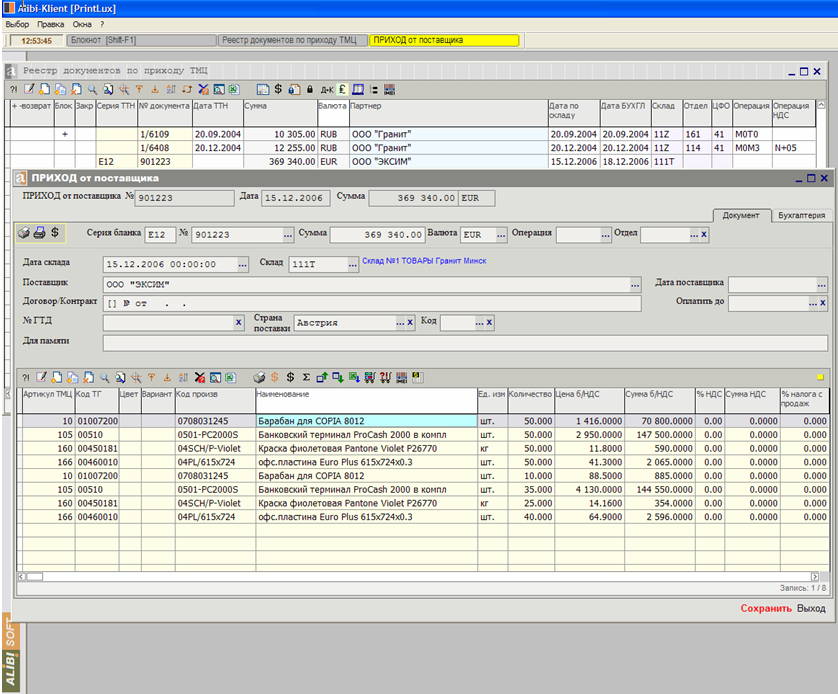Image resolution: width=838 pixels, height=694 pixels.
Task: Click print preview icon beside Серия бланка
Action: pyautogui.click(x=24, y=233)
